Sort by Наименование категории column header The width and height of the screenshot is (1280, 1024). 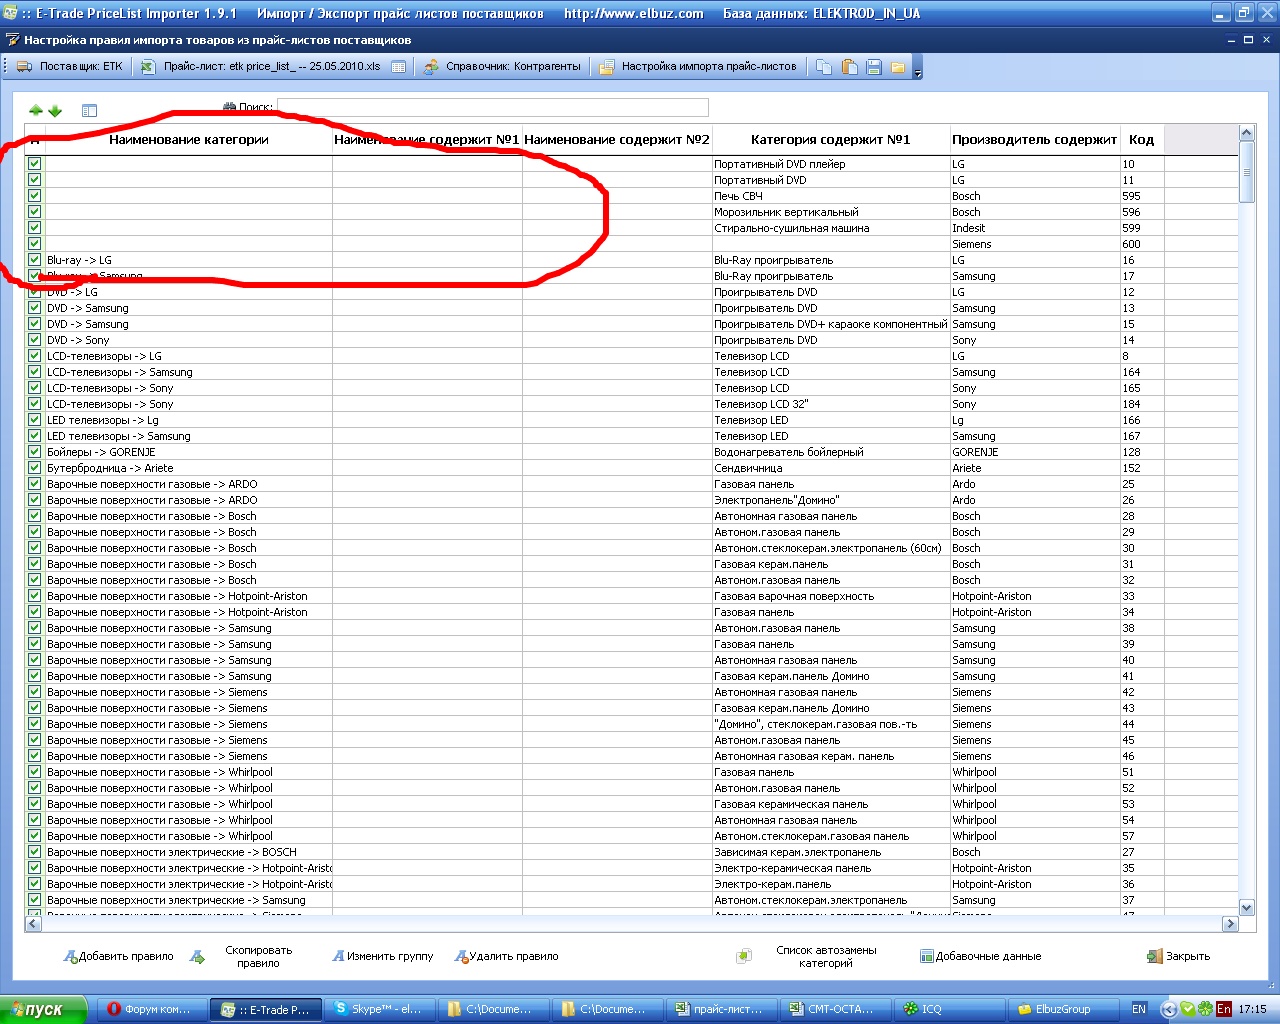pyautogui.click(x=189, y=140)
